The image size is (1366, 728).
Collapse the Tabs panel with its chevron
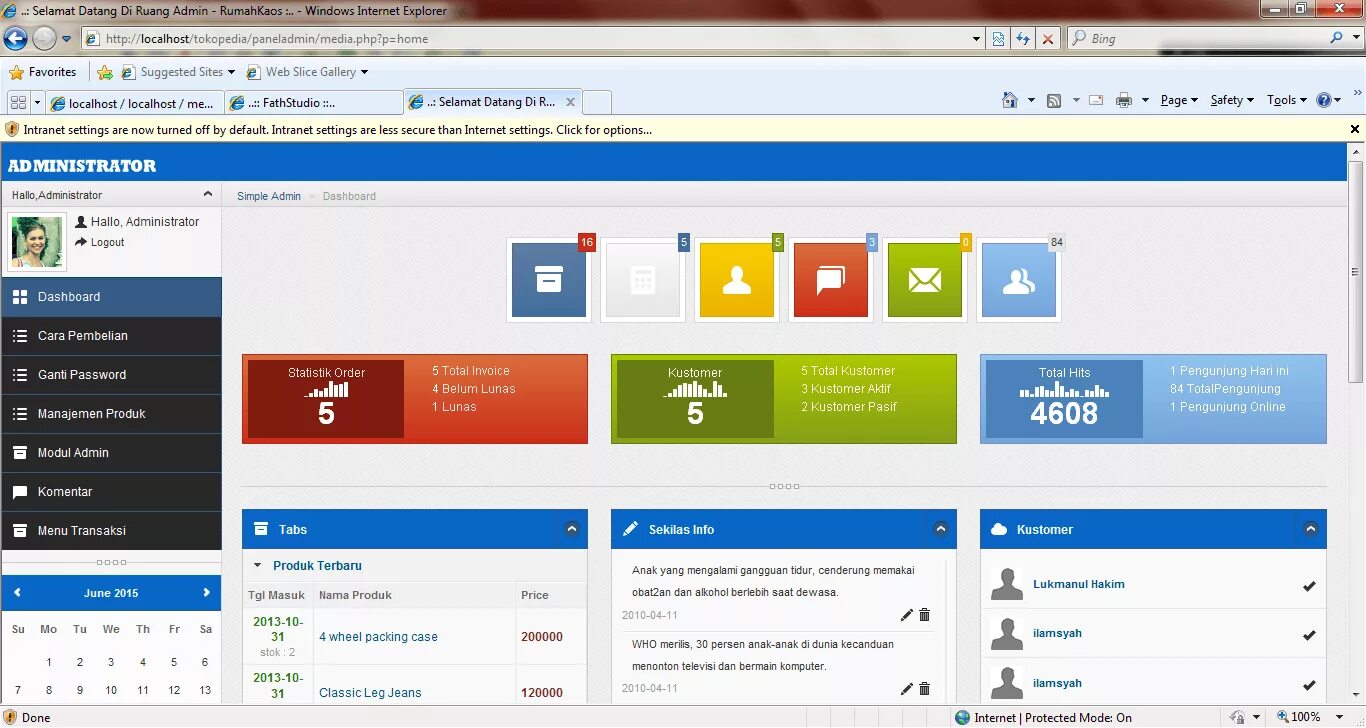click(571, 529)
